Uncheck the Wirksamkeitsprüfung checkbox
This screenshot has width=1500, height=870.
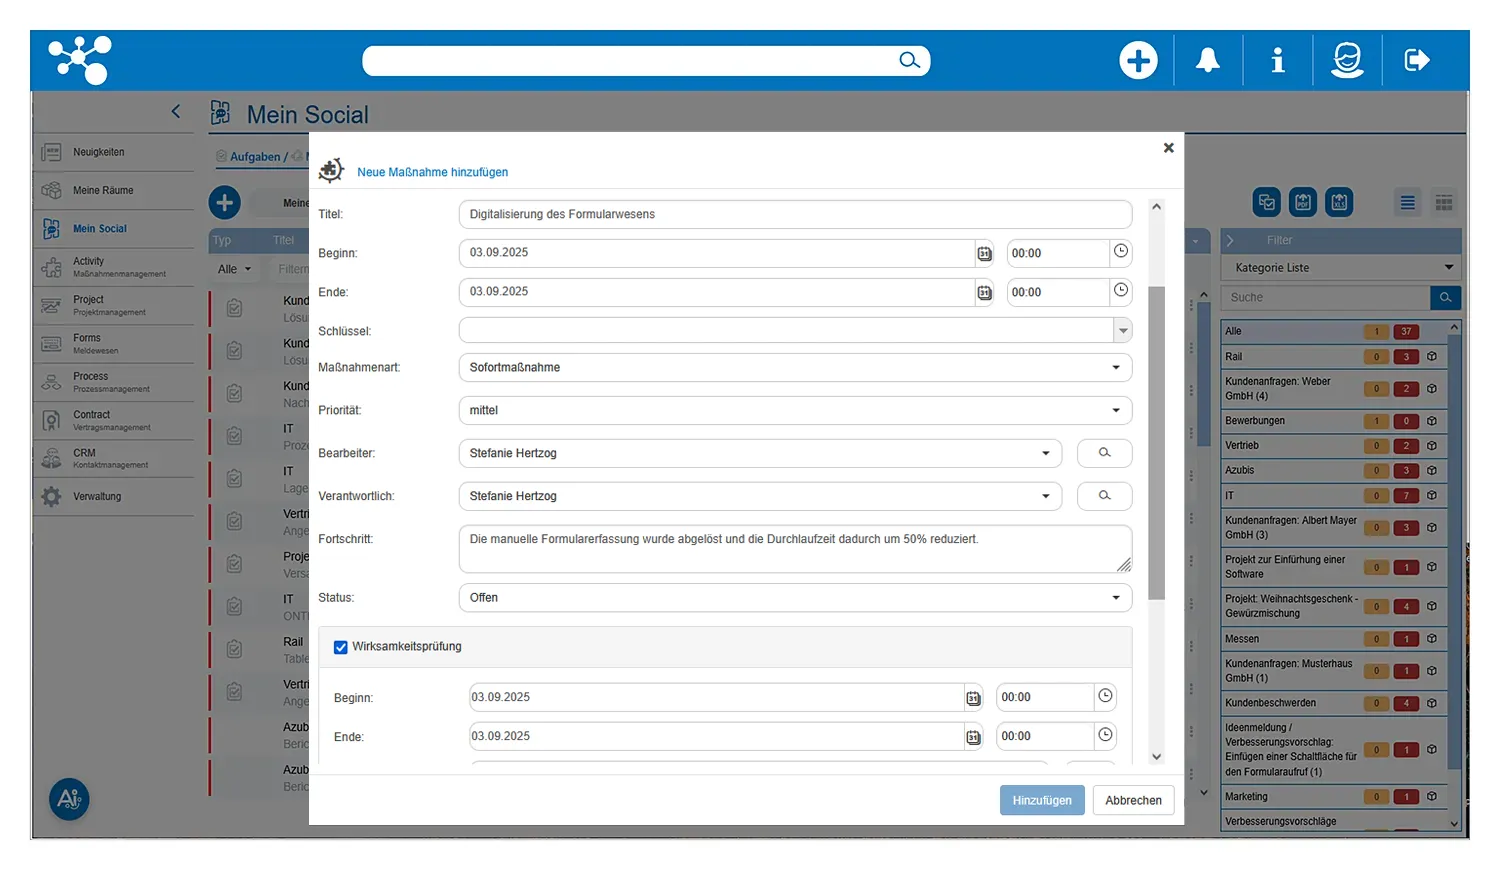(341, 647)
